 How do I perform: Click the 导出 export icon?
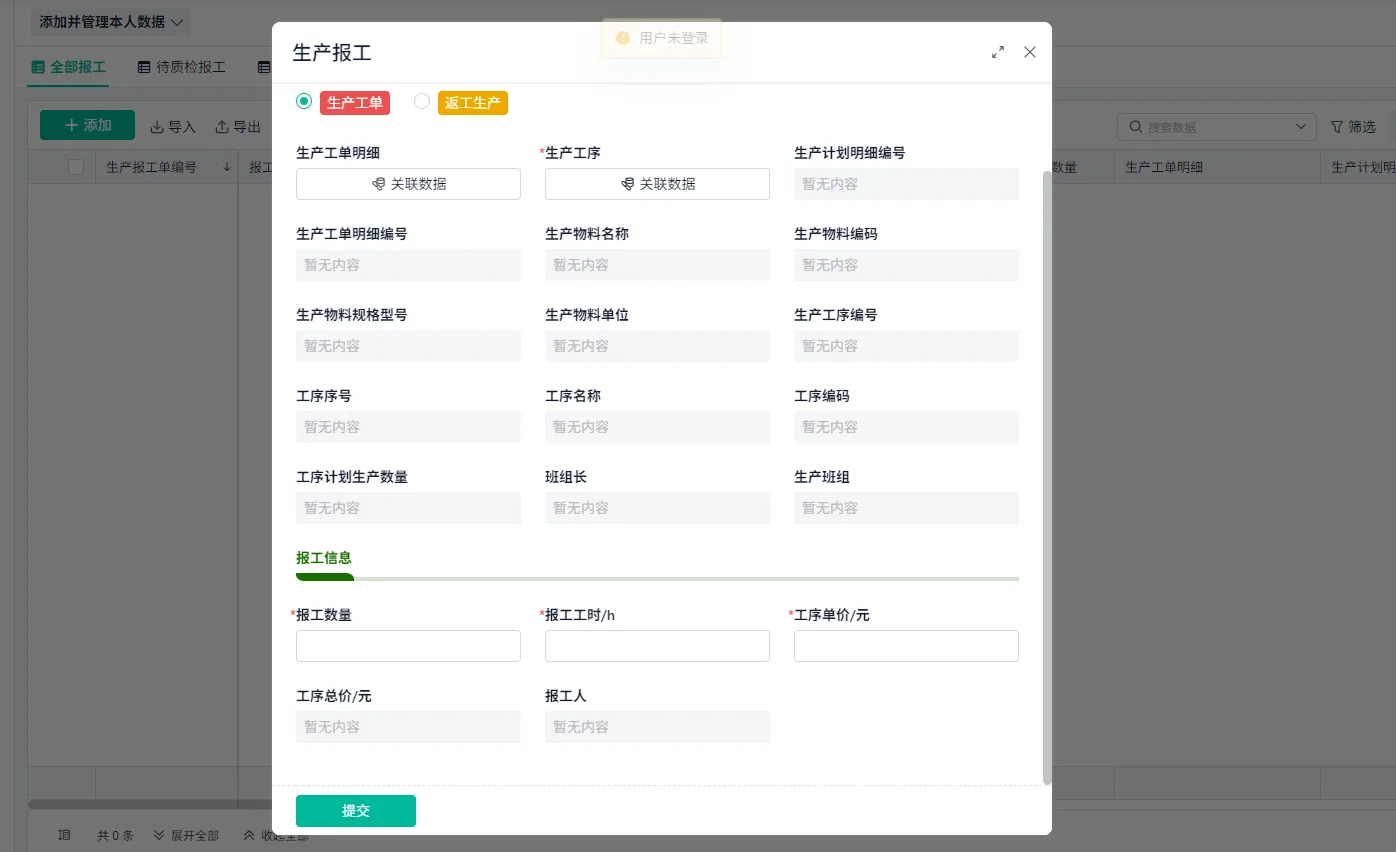pyautogui.click(x=222, y=127)
